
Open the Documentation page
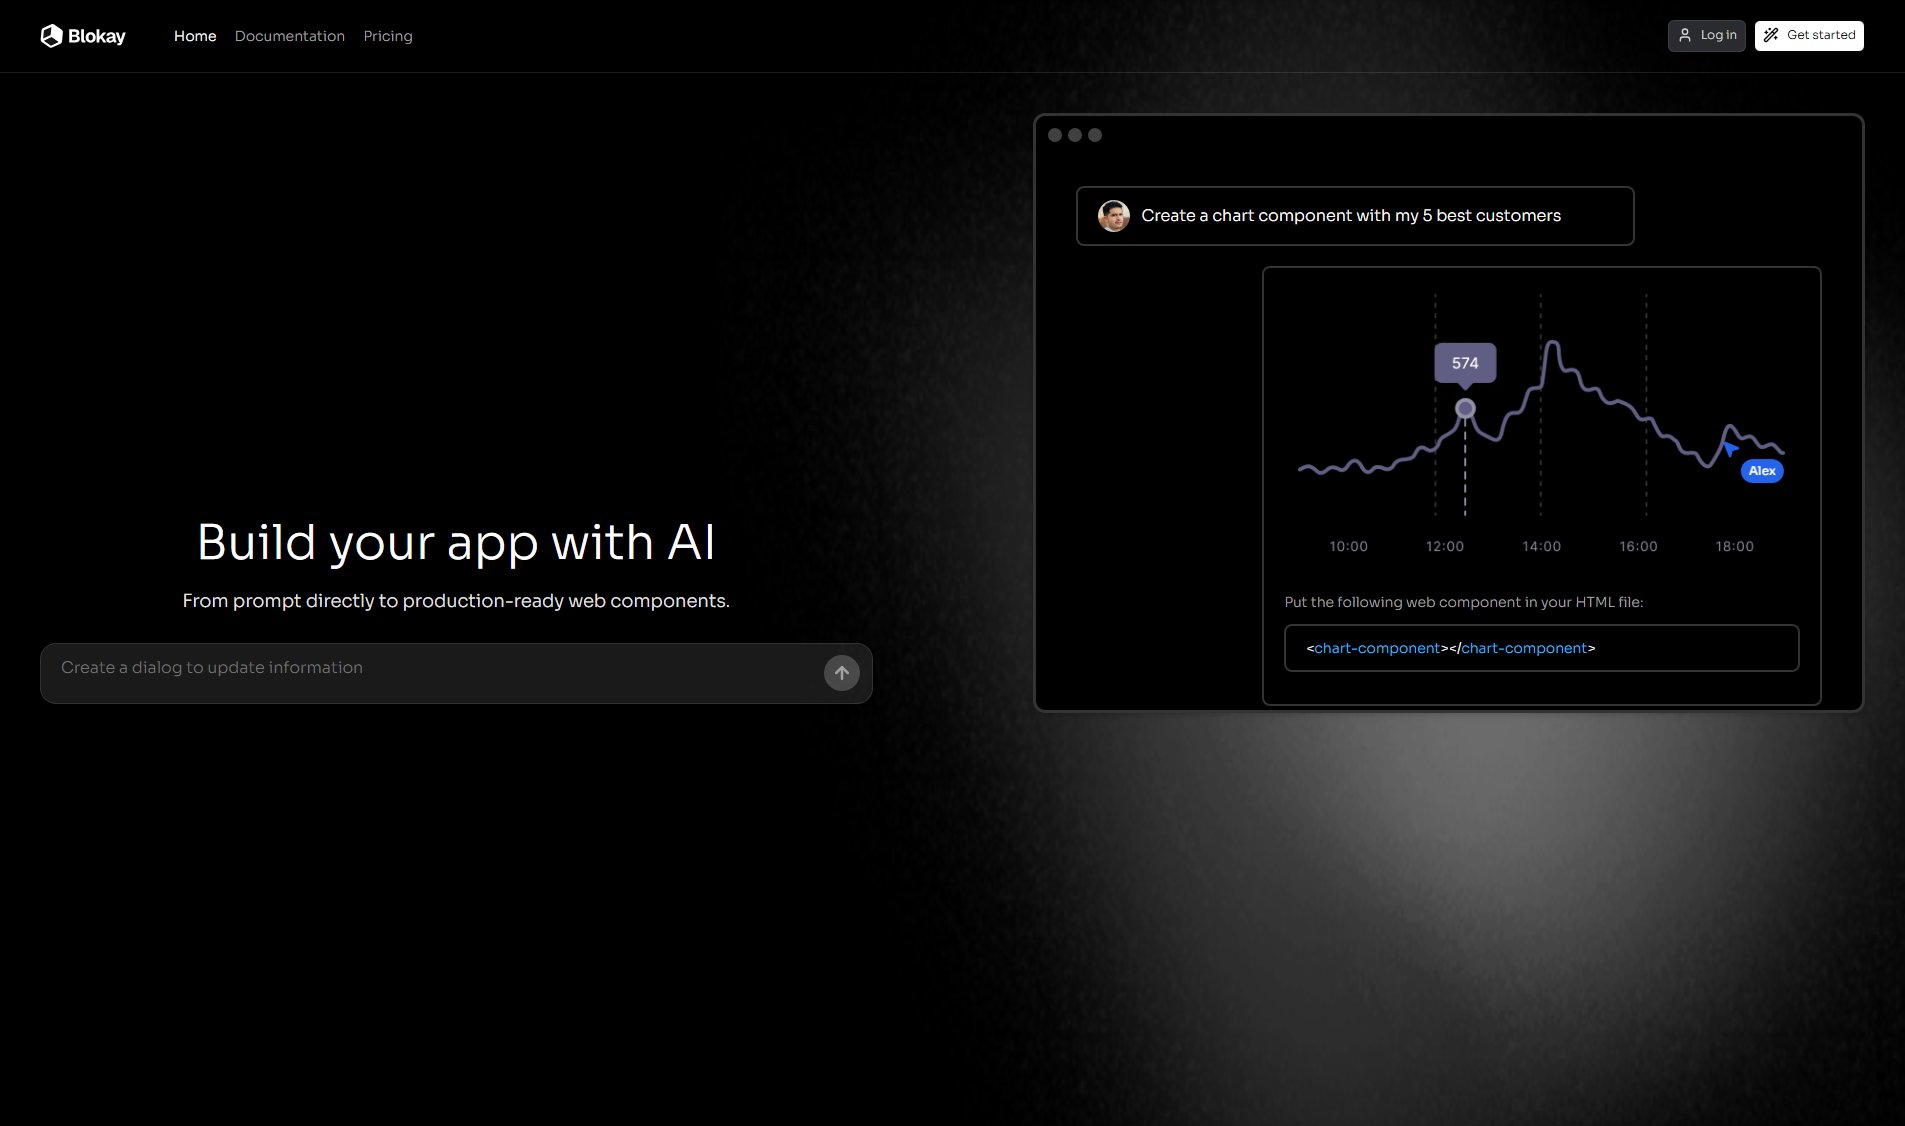pos(289,36)
